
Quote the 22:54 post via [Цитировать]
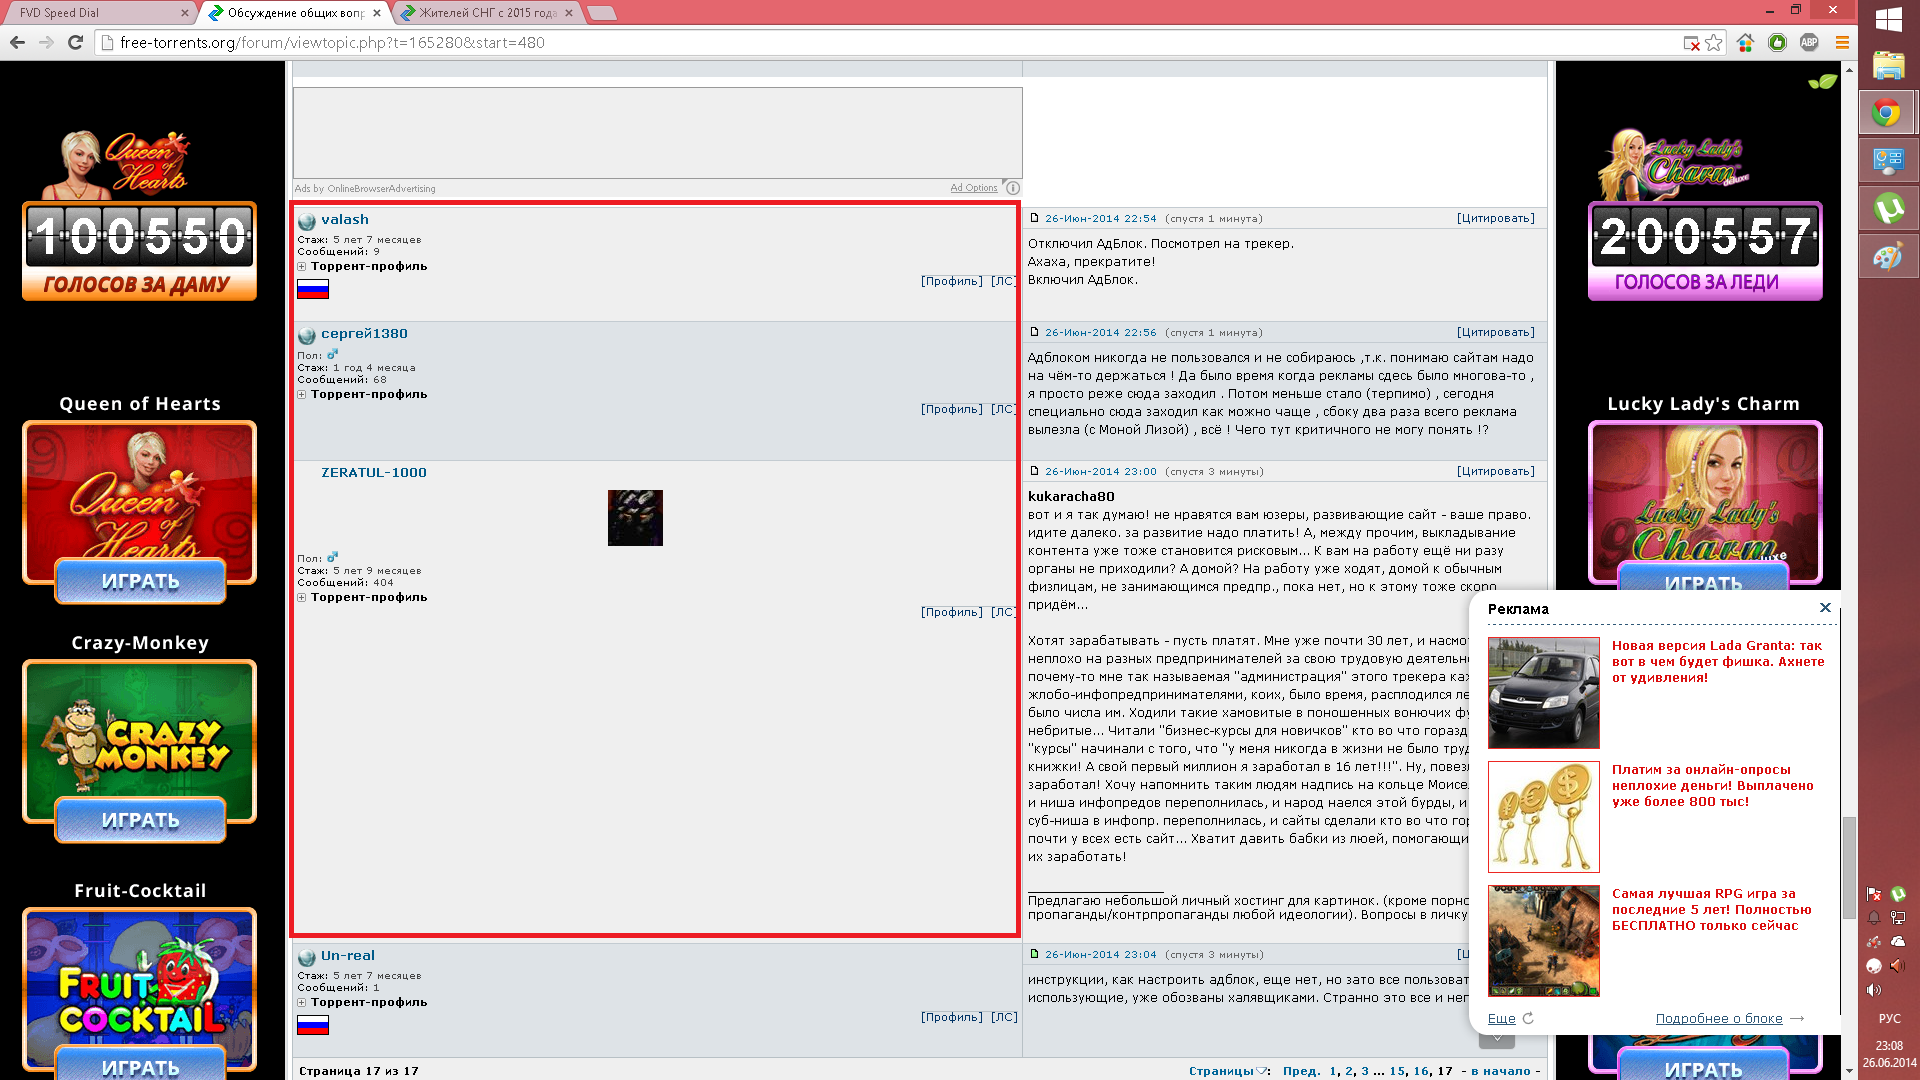point(1495,218)
